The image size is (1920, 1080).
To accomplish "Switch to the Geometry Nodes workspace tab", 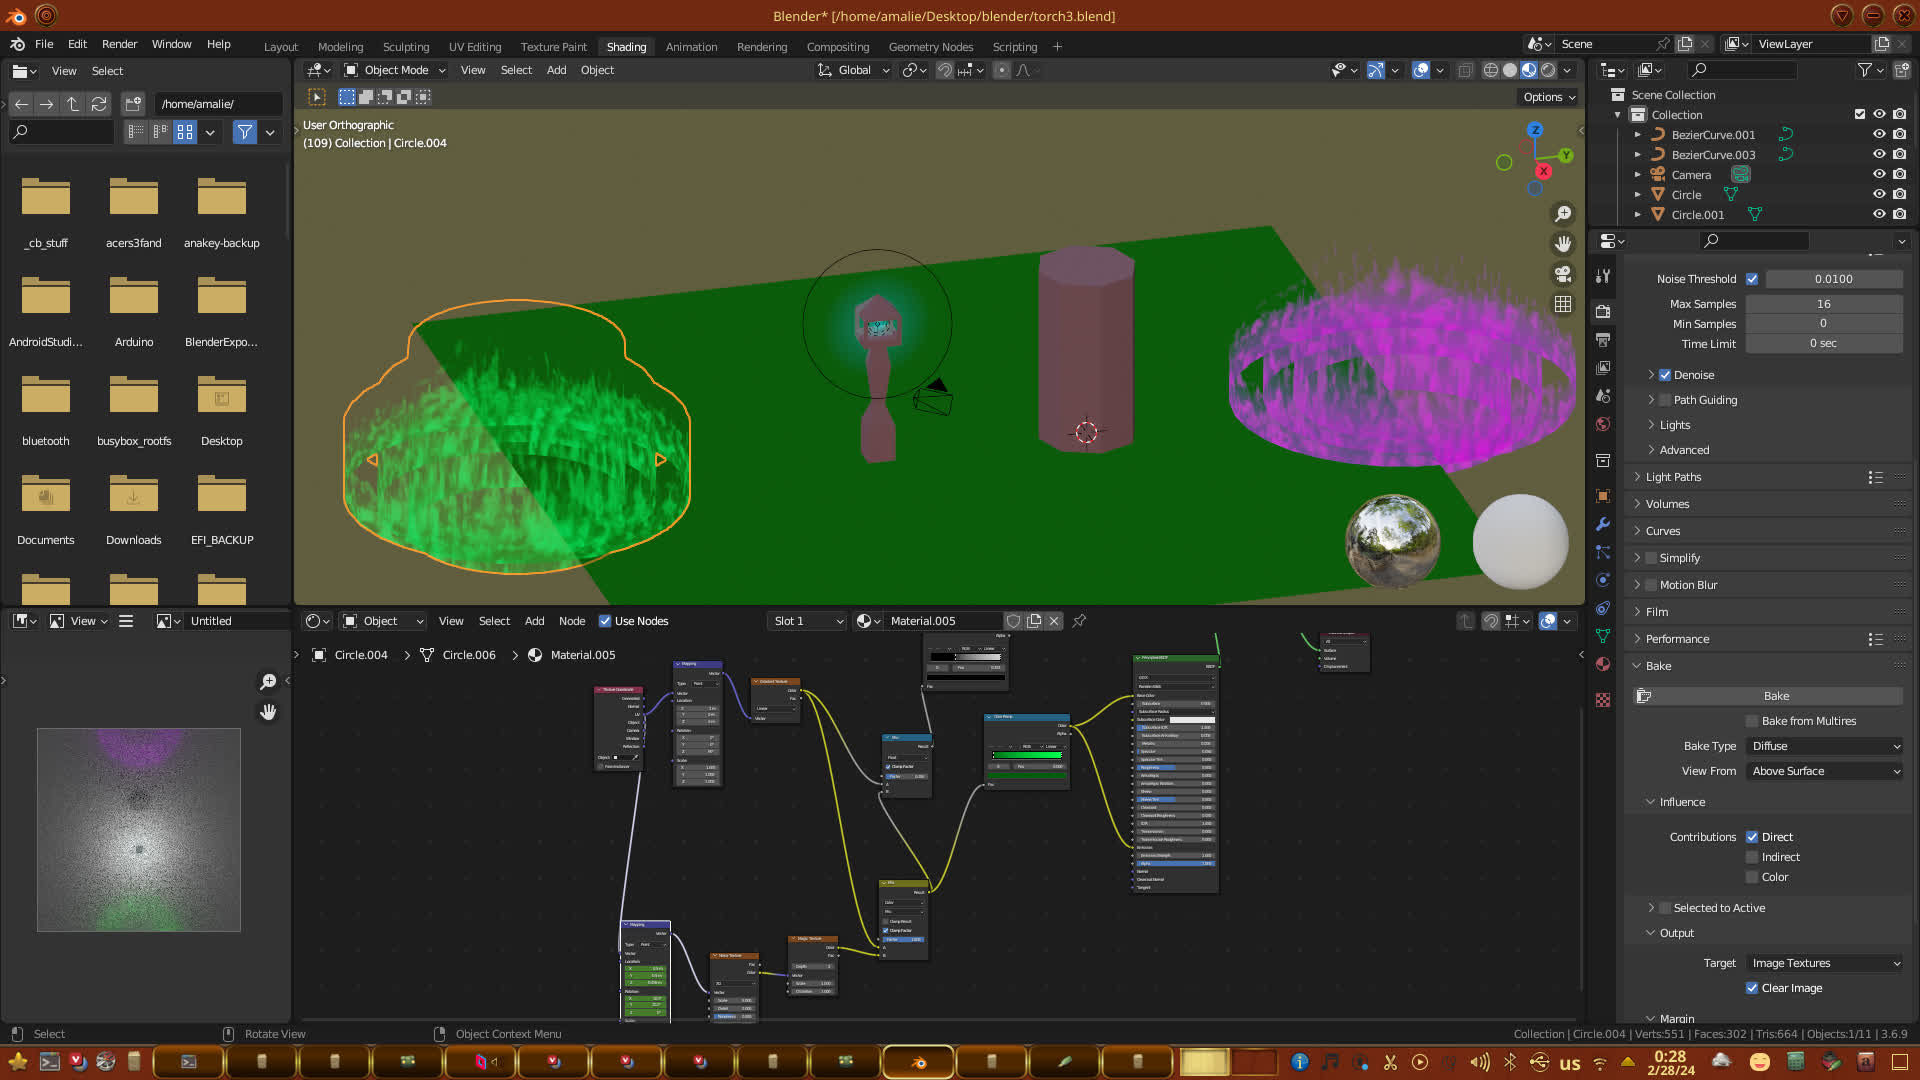I will point(930,47).
